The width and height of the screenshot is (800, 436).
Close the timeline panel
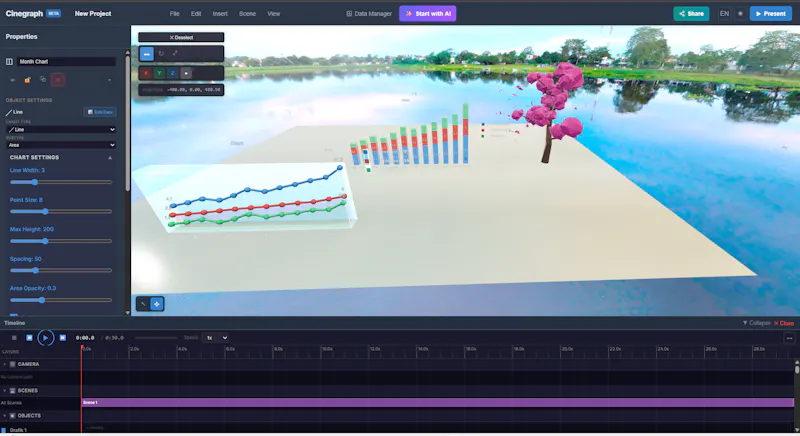pyautogui.click(x=784, y=323)
